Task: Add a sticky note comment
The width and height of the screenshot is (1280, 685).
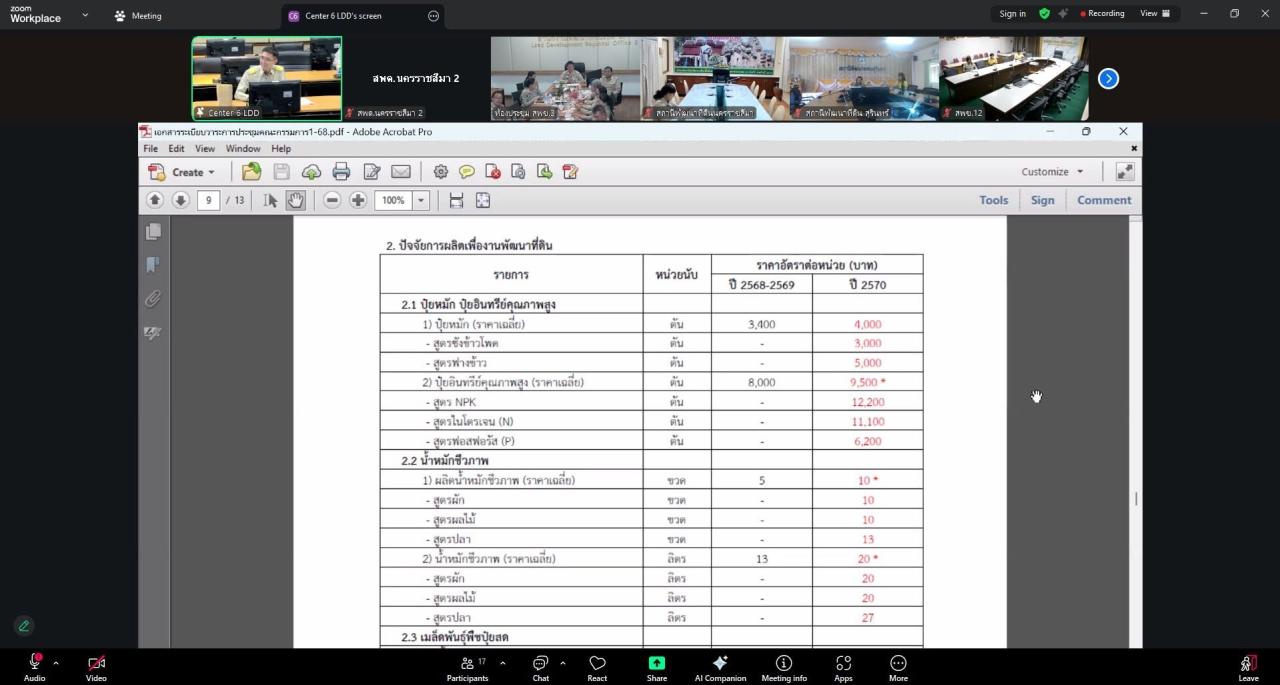Action: [x=467, y=172]
